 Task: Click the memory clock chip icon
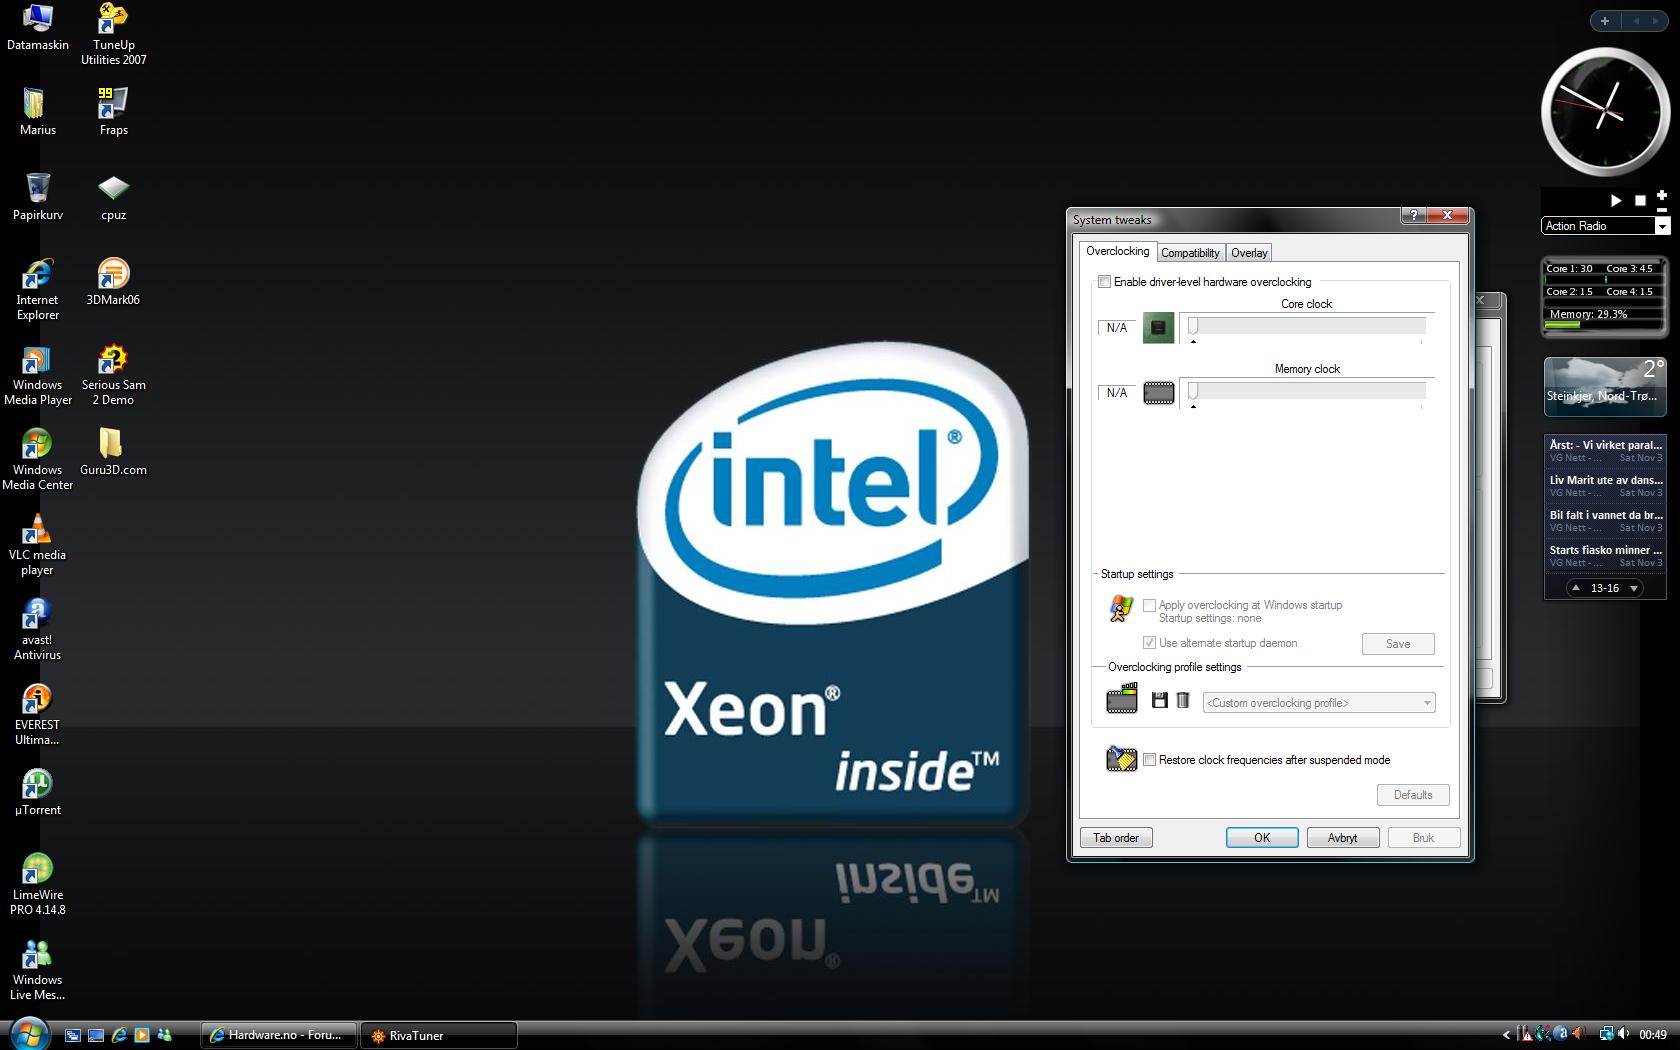(x=1158, y=393)
